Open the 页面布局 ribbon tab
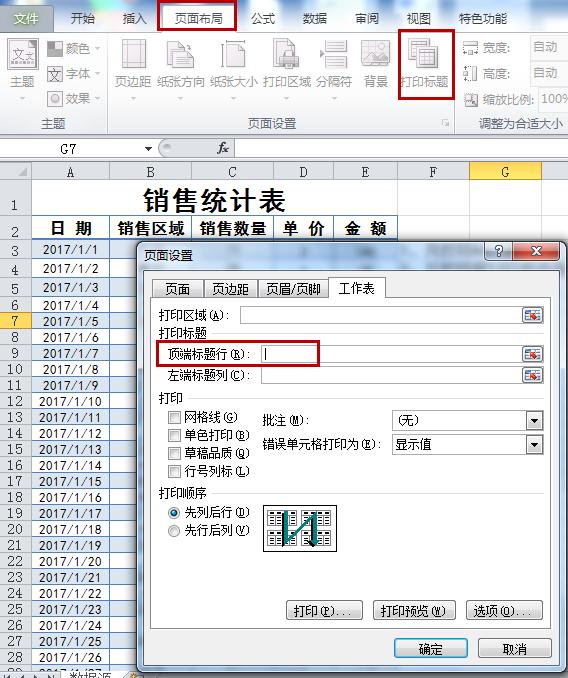The width and height of the screenshot is (568, 678). 198,18
